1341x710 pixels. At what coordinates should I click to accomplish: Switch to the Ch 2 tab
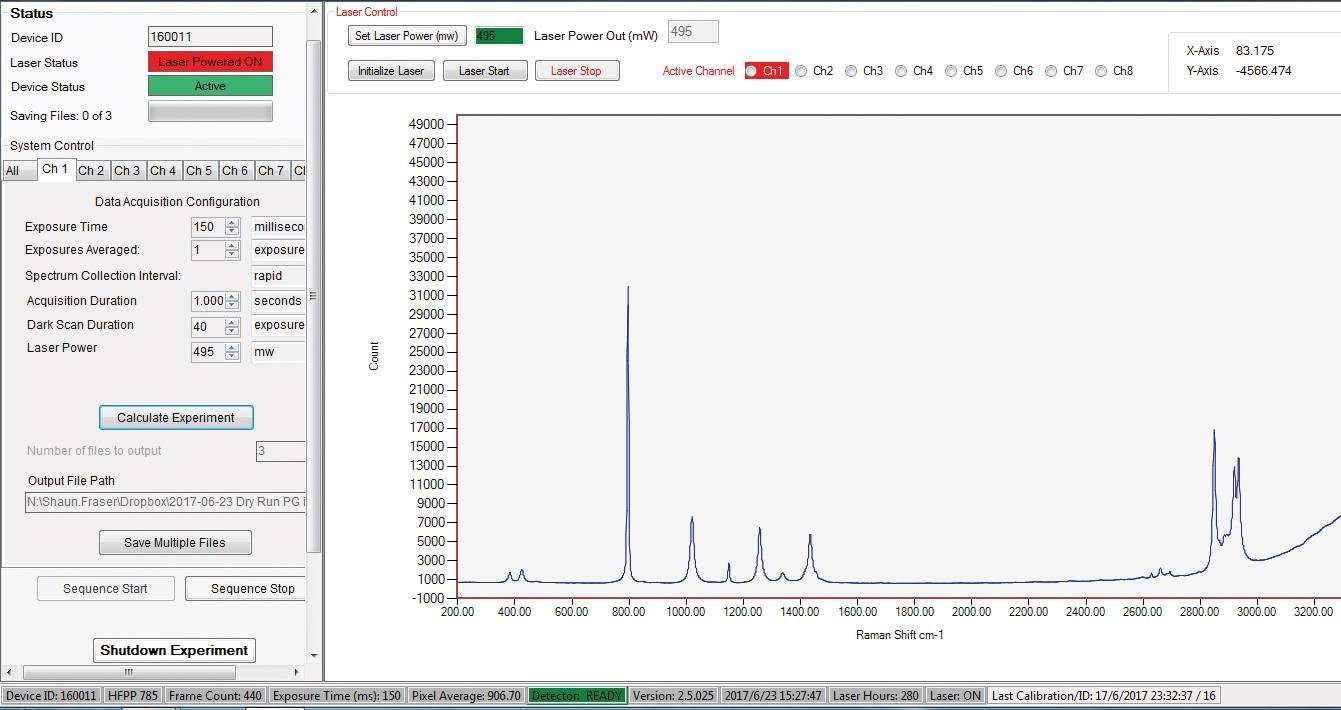92,171
